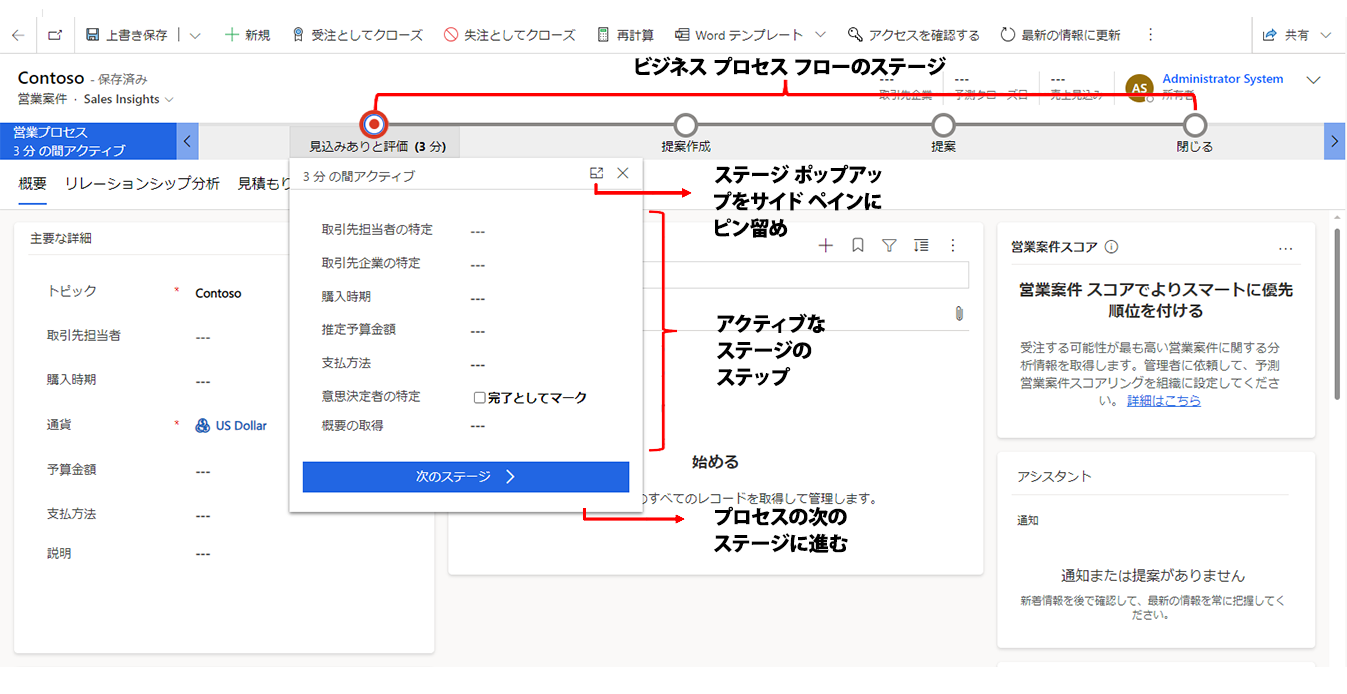Click 推定予算金額 field value in popup
The image size is (1347, 694).
pos(478,331)
